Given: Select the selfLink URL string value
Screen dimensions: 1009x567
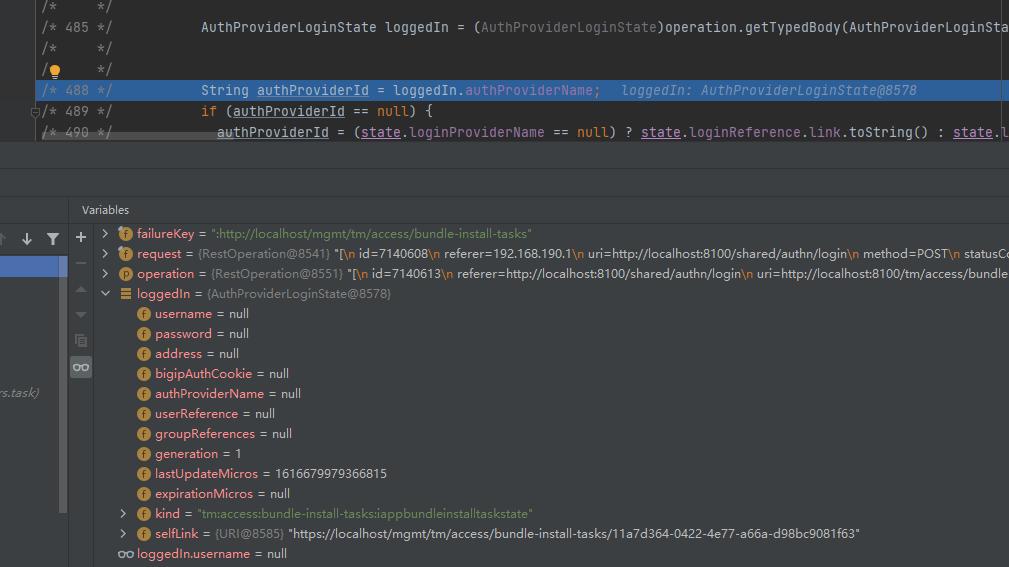Looking at the screenshot, I should (573, 534).
